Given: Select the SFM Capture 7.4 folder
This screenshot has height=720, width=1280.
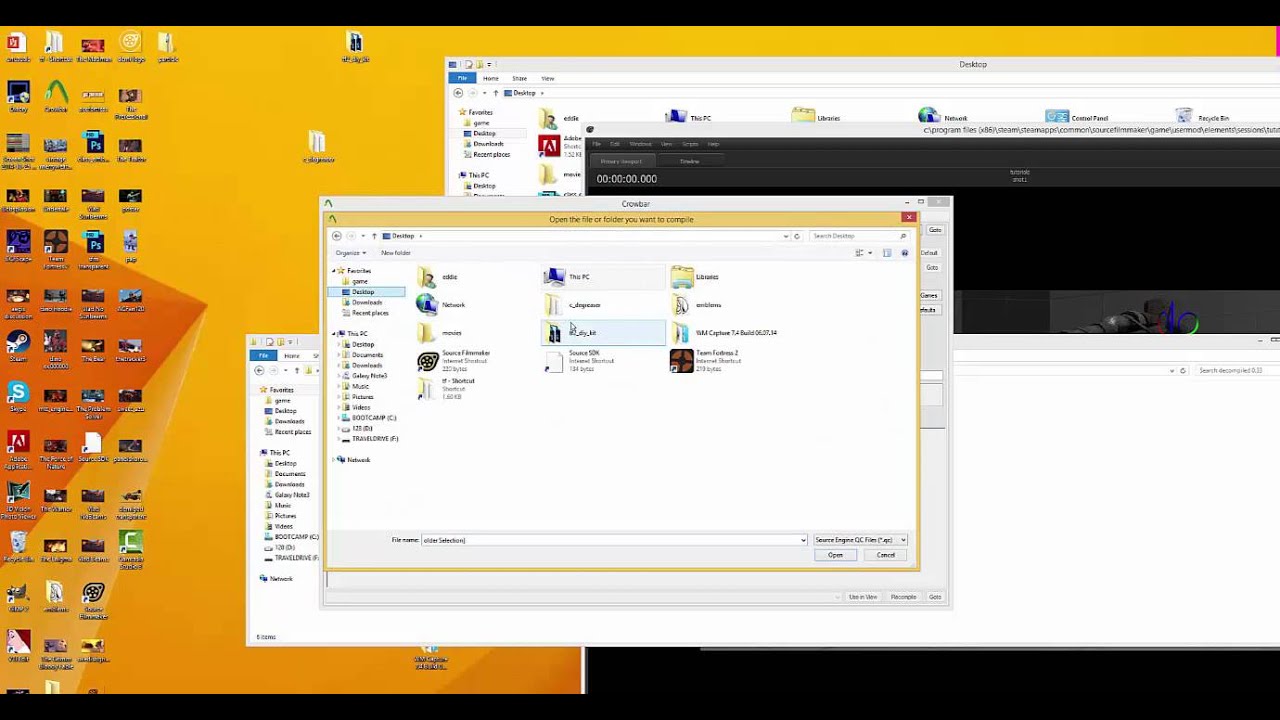Looking at the screenshot, I should click(724, 333).
